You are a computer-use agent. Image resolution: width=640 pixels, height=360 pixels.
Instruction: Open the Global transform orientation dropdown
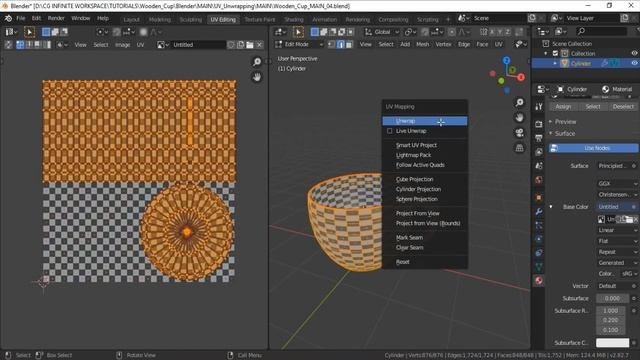(x=382, y=32)
